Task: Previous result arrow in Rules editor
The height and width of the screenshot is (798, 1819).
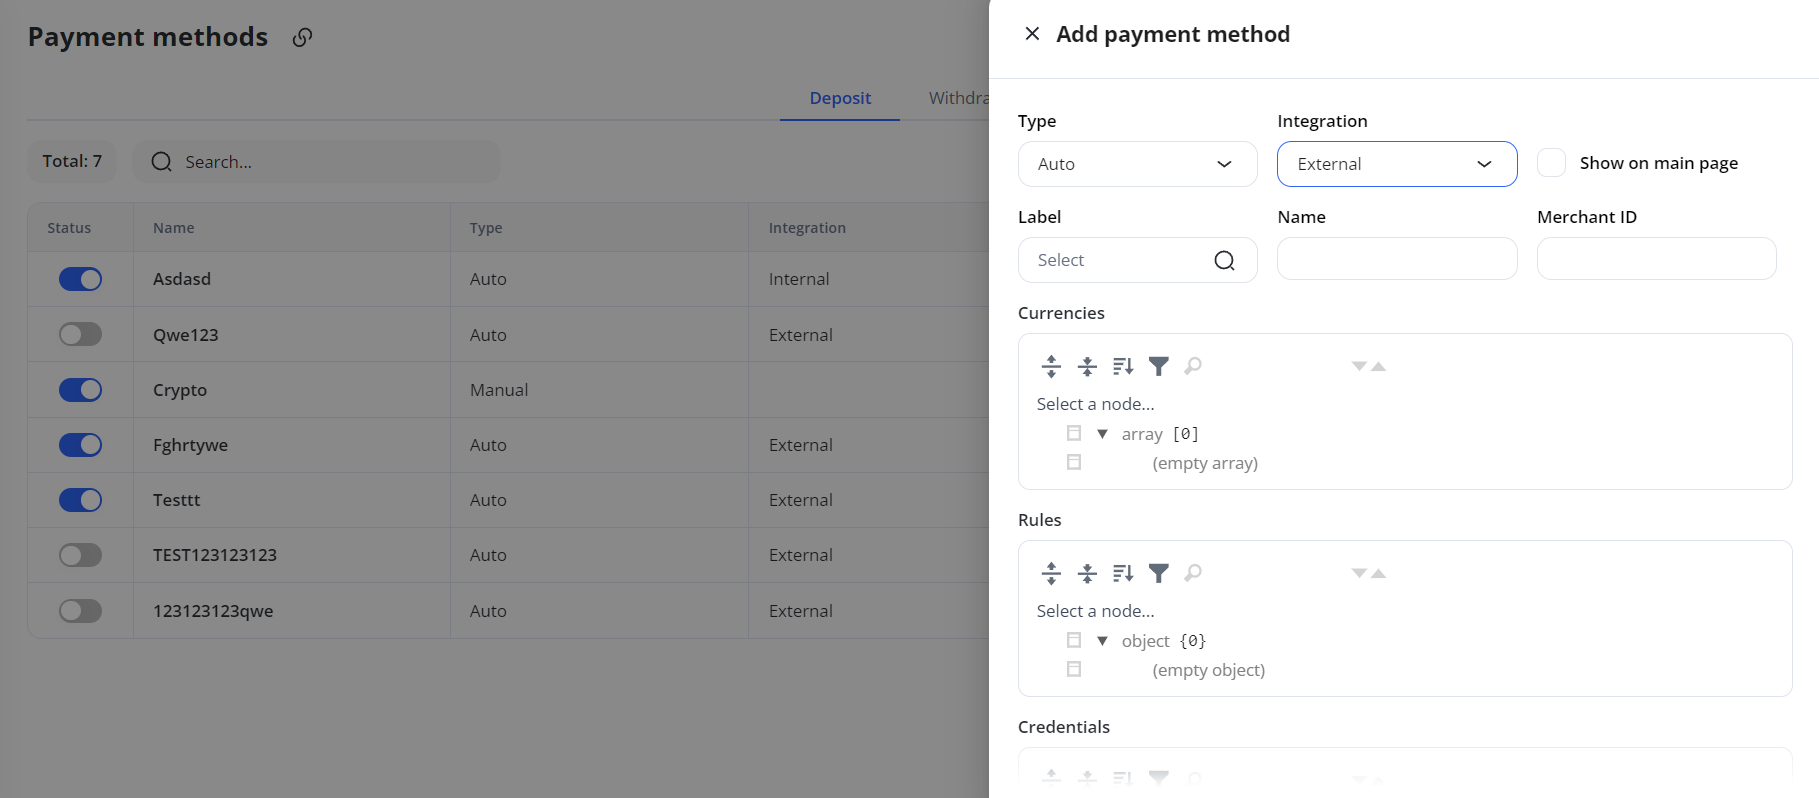Action: [1378, 573]
